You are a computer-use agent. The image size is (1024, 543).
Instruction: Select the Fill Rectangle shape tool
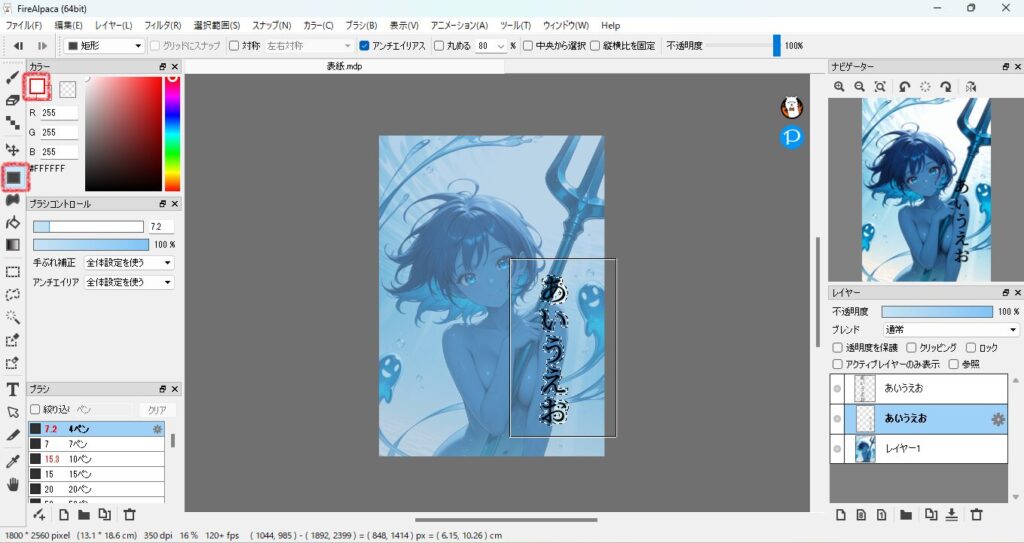point(13,177)
